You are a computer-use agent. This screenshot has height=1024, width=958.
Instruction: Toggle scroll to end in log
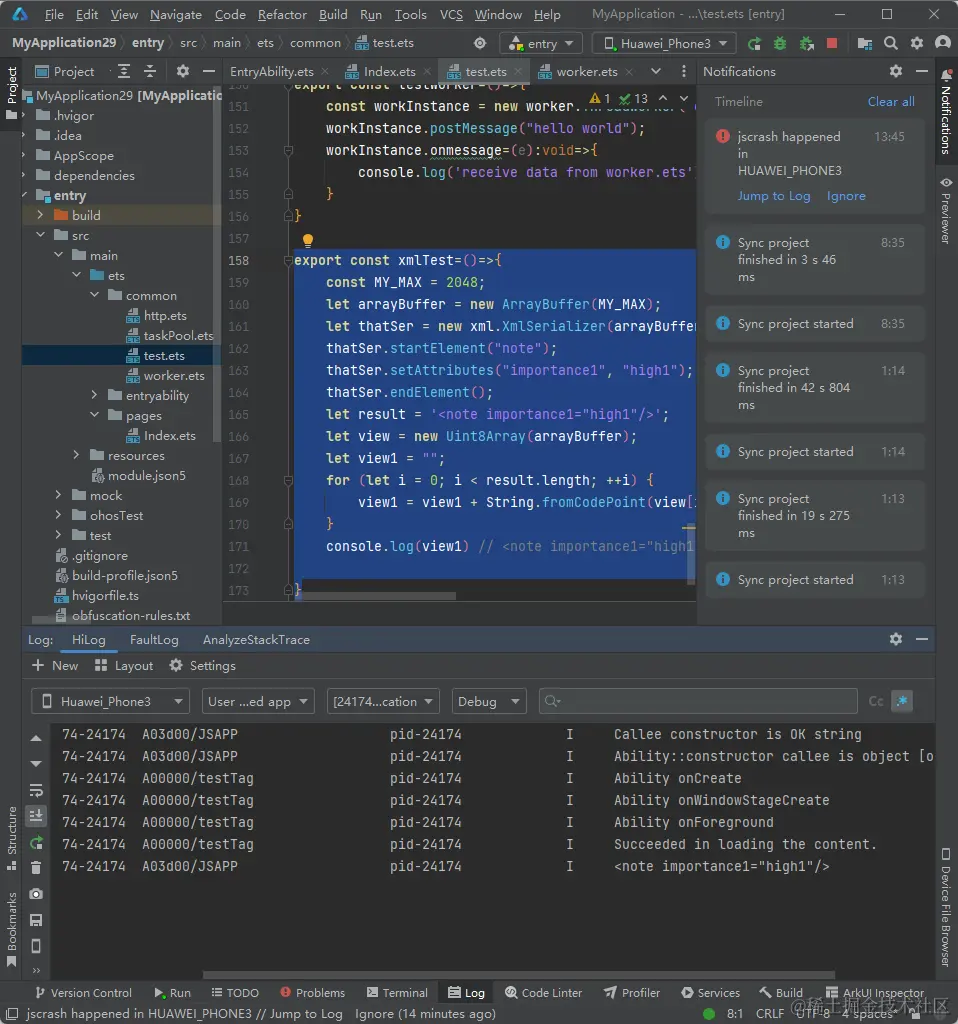point(36,815)
